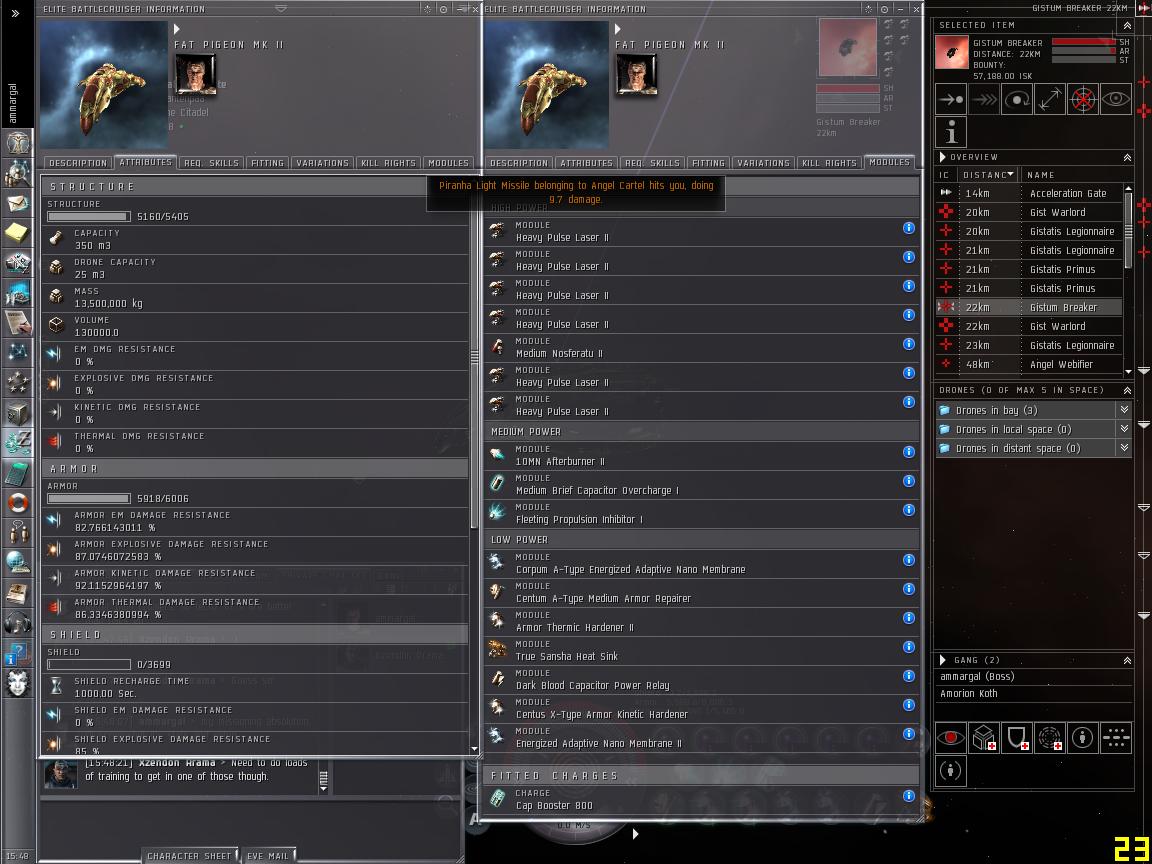Select Acceleration Gate in overview

1029,193
